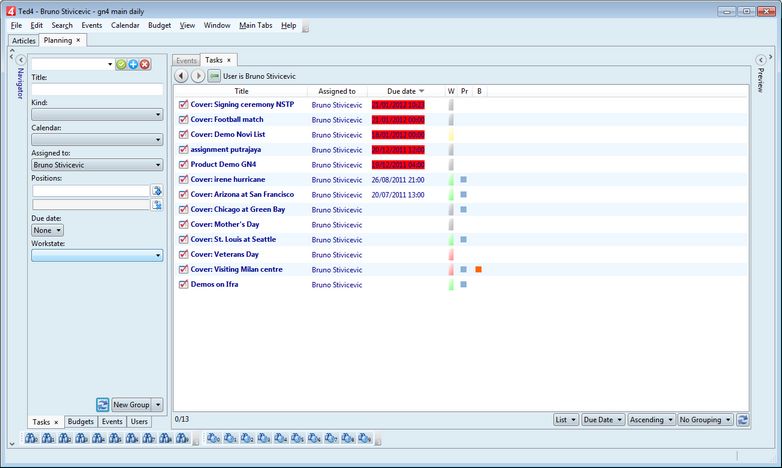Click the yellow workstate bar for Demo Novi List
The image size is (782, 468).
pyautogui.click(x=451, y=135)
